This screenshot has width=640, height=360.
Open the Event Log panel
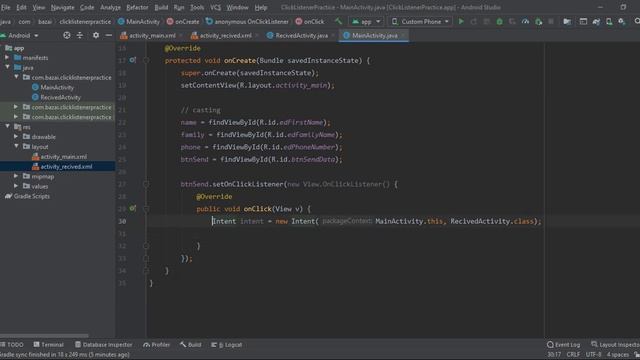tap(564, 345)
